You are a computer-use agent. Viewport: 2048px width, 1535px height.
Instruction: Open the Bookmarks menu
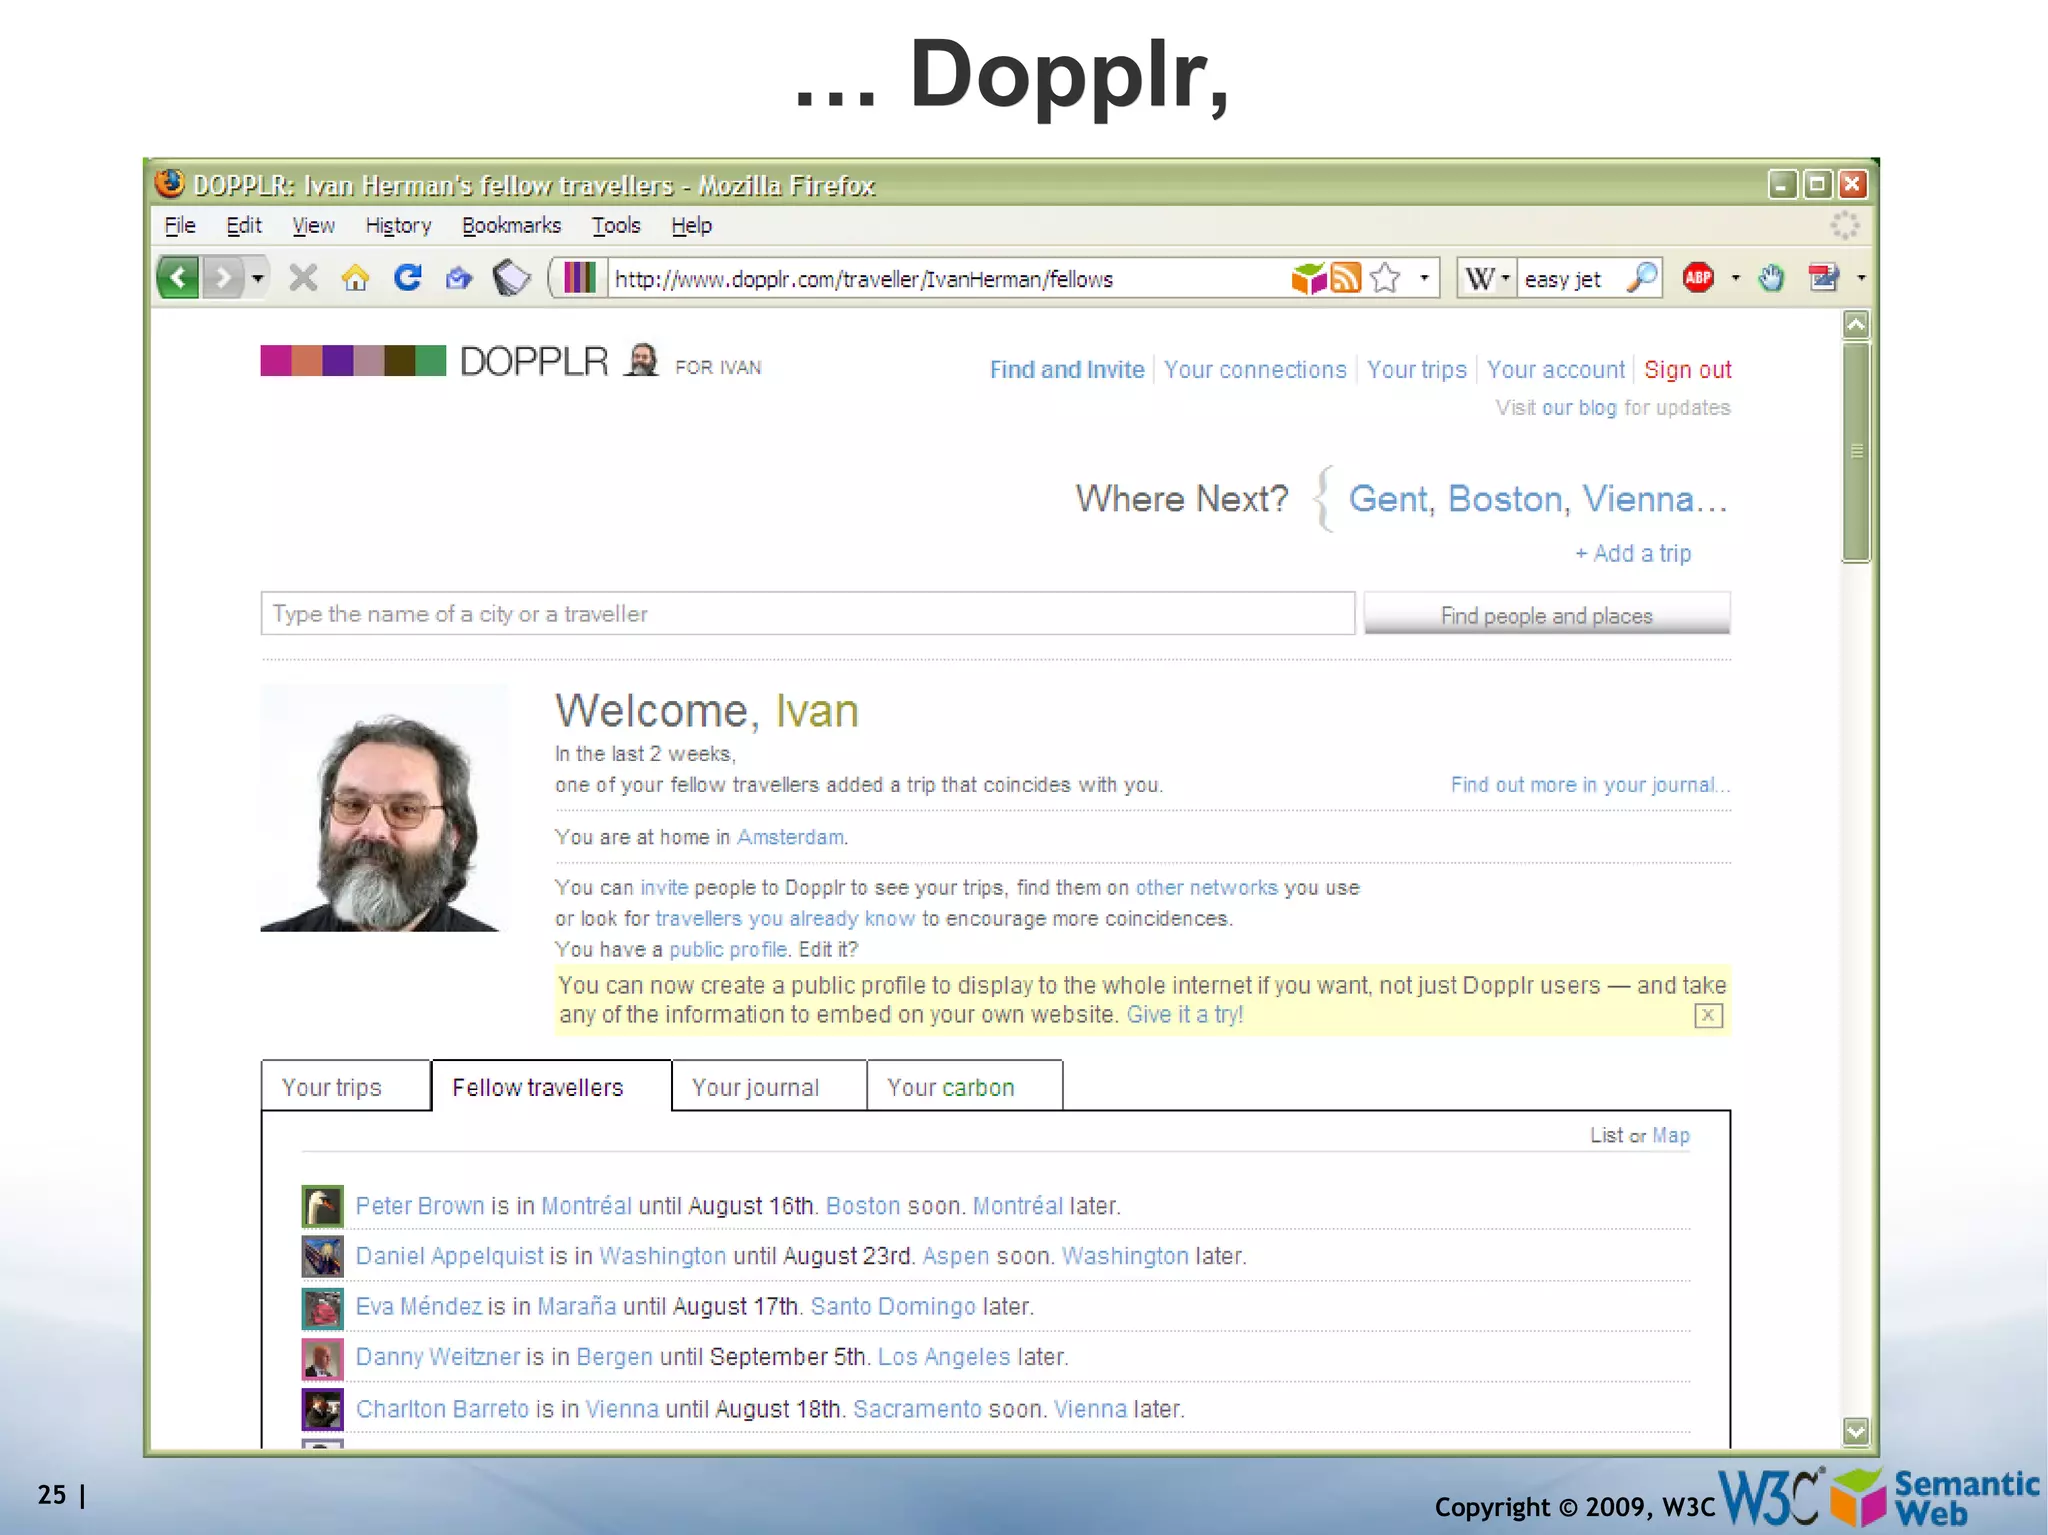point(511,226)
